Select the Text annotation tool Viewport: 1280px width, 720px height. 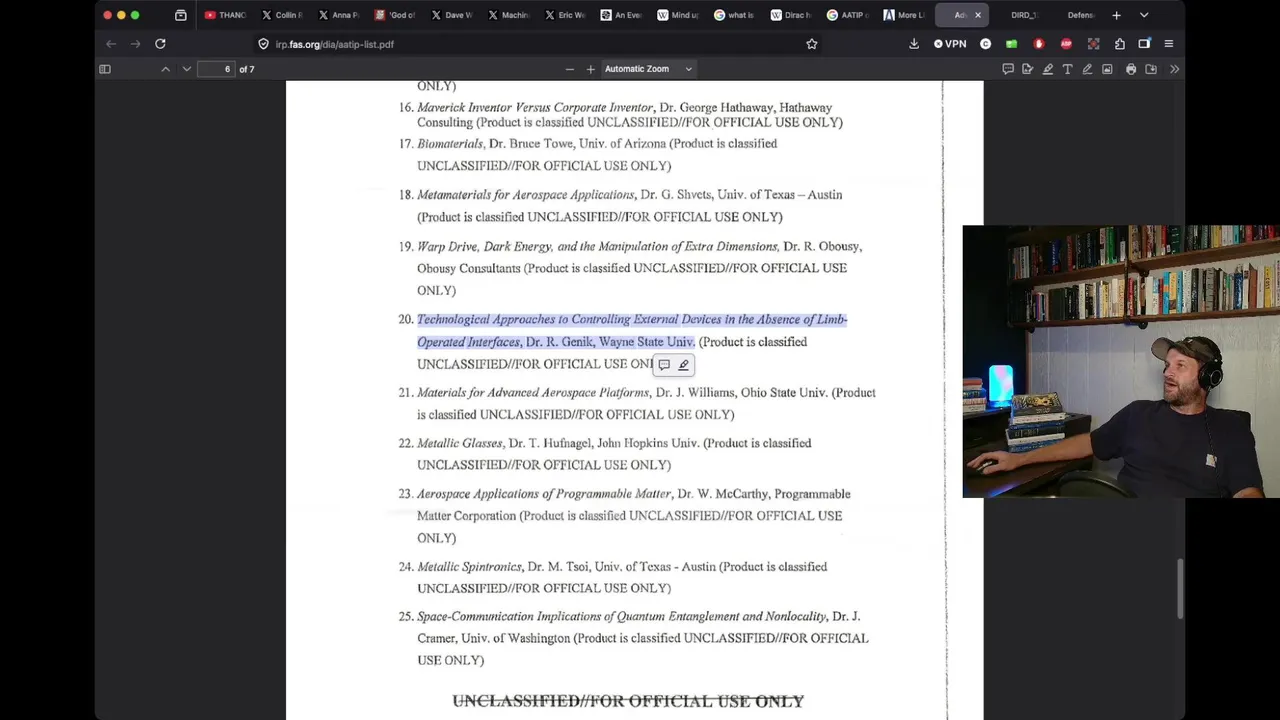1068,69
